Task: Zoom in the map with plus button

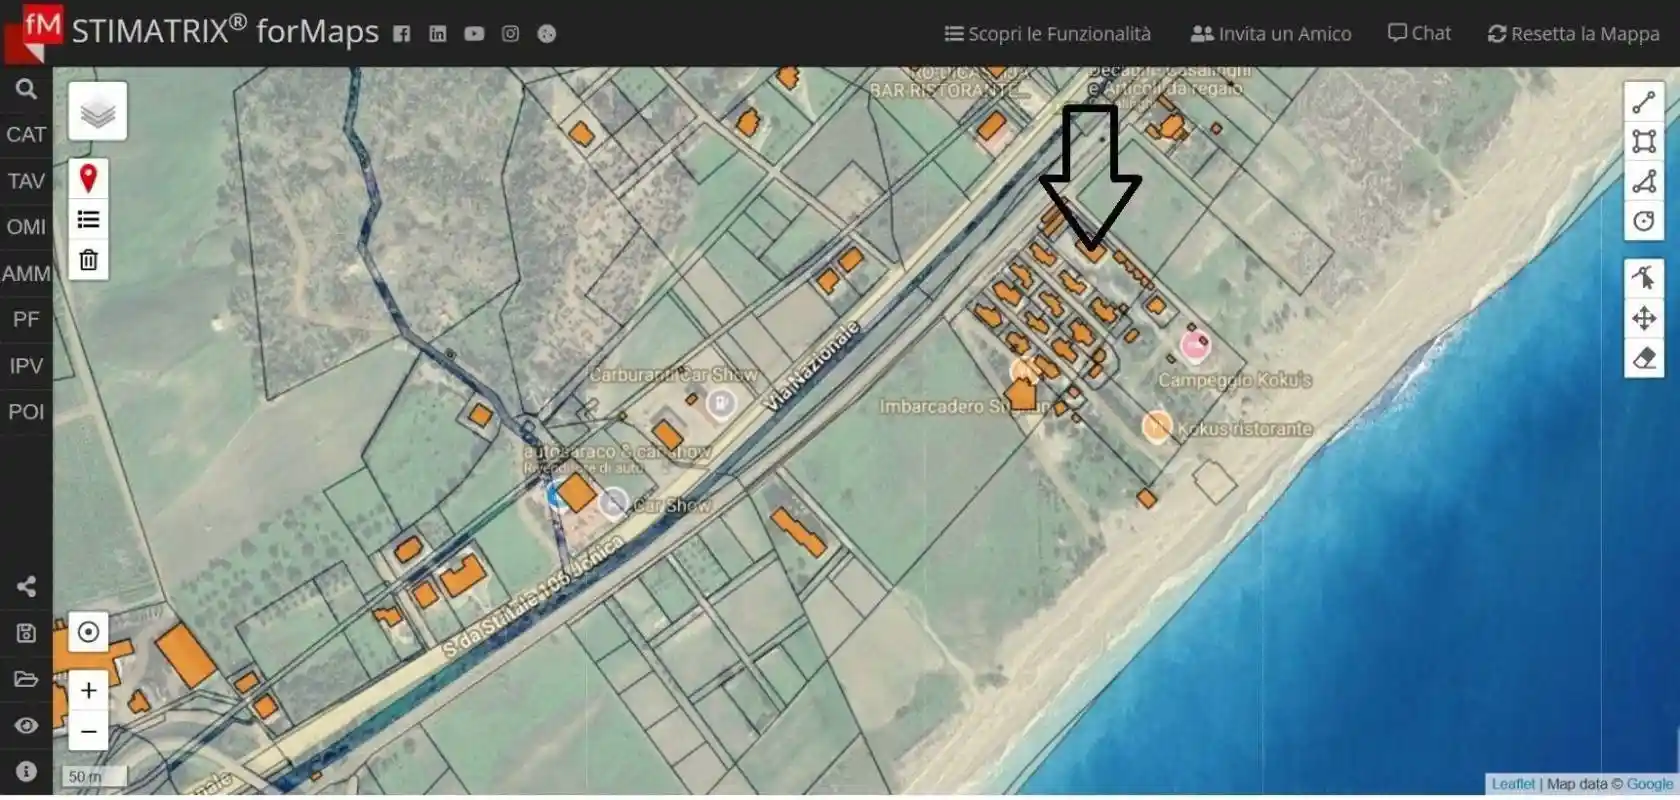Action: (88, 690)
